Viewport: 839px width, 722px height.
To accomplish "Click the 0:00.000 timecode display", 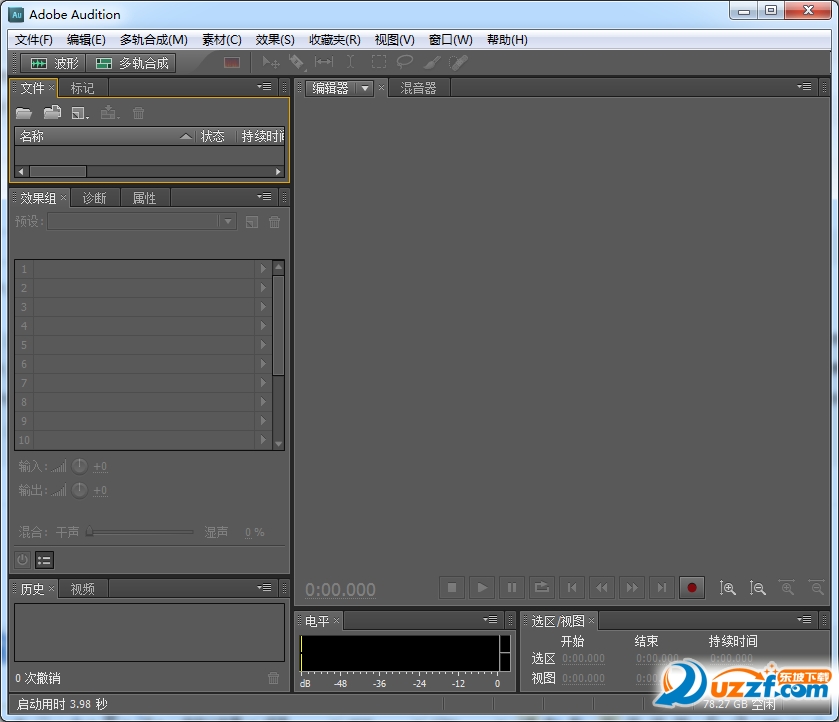I will (x=340, y=589).
